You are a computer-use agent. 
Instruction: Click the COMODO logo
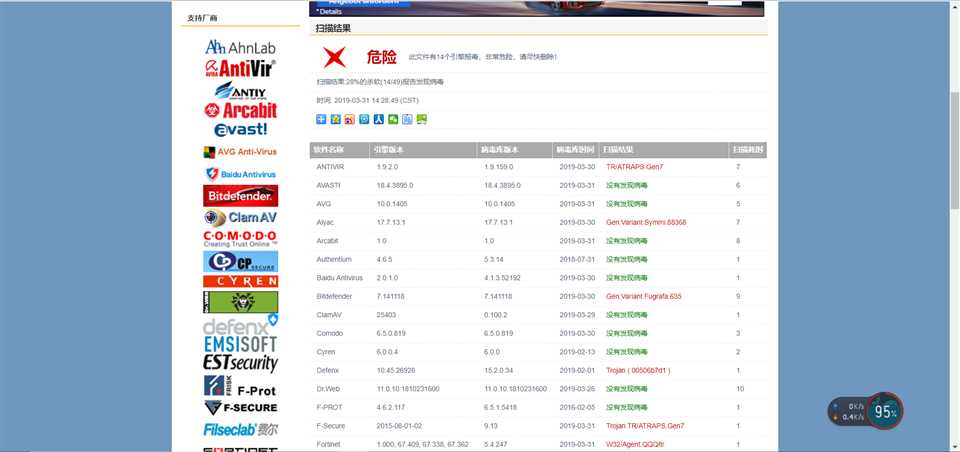tap(240, 239)
